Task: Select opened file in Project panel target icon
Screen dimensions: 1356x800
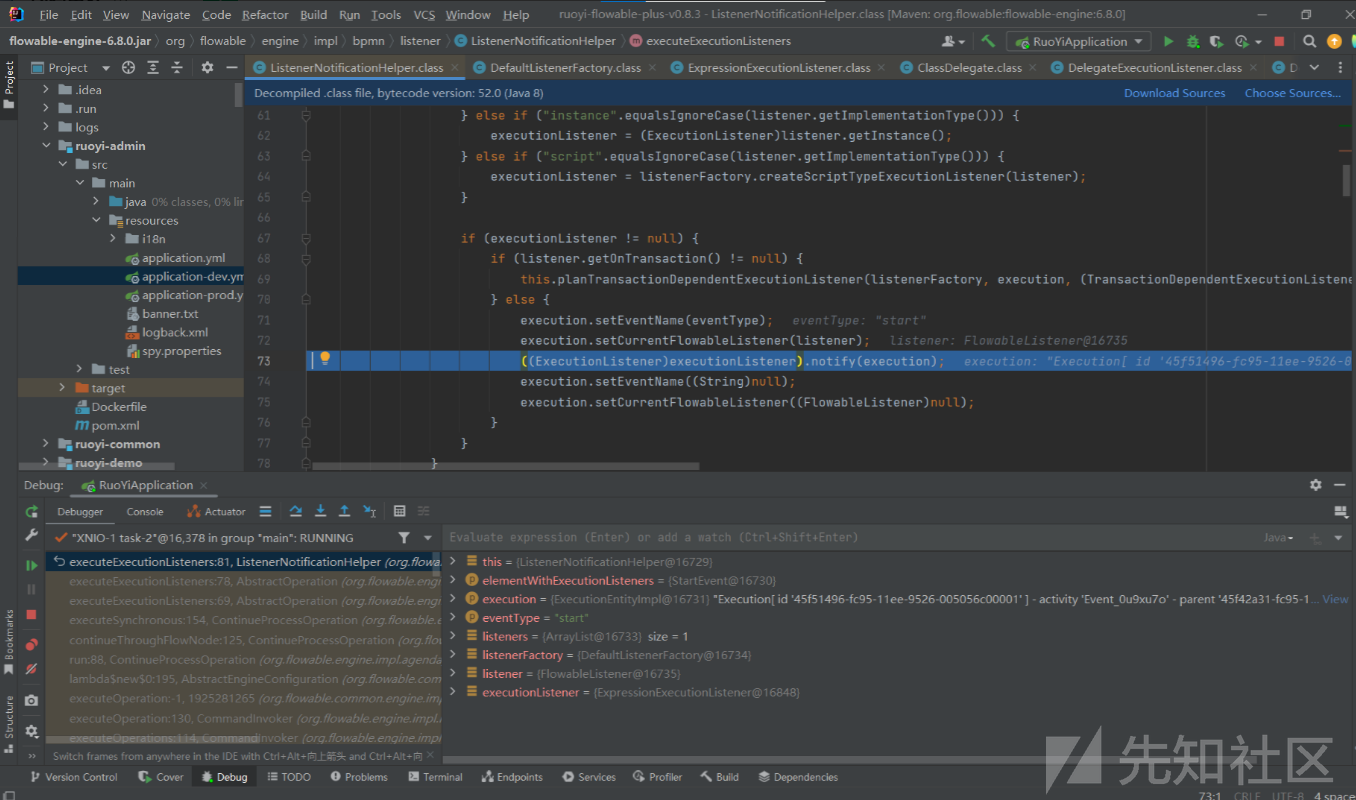Action: pyautogui.click(x=128, y=67)
